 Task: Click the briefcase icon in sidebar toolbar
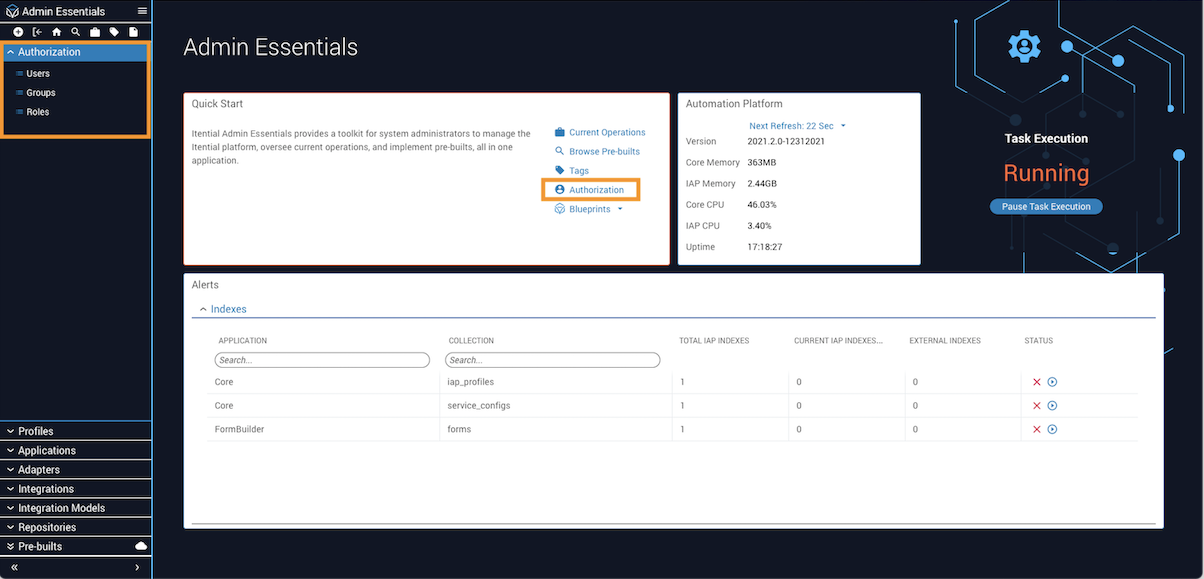coord(95,32)
